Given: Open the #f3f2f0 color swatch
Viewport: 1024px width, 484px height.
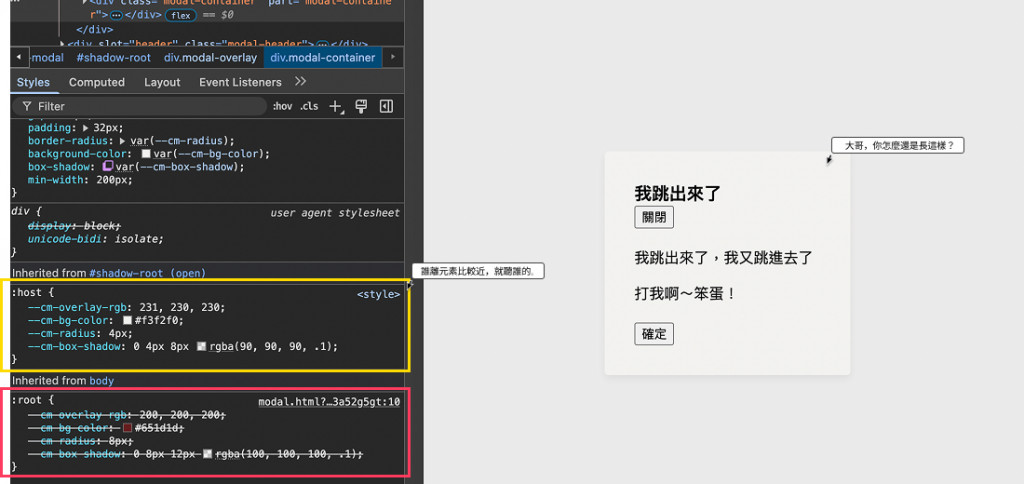Looking at the screenshot, I should point(127,321).
